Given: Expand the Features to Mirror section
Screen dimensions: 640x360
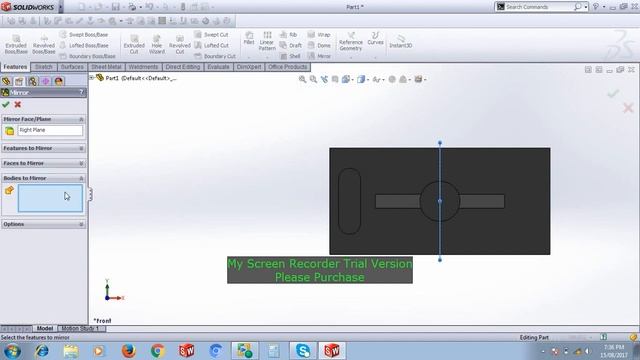Looking at the screenshot, I should (81, 149).
